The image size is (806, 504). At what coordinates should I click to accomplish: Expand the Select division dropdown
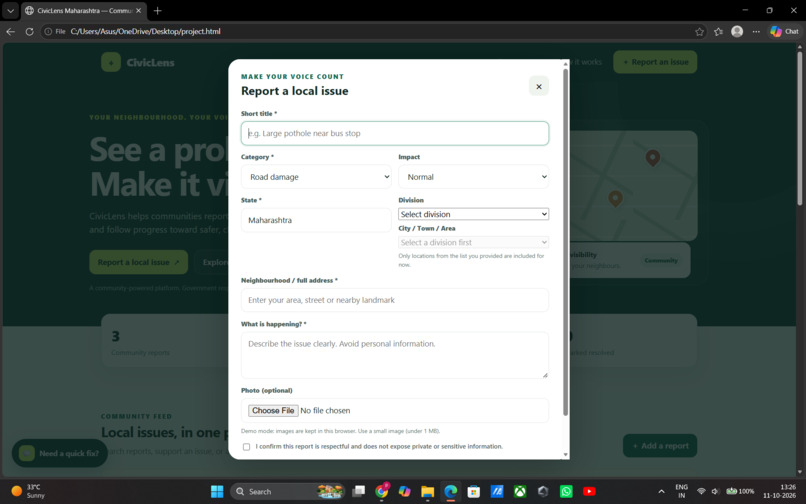click(x=473, y=214)
